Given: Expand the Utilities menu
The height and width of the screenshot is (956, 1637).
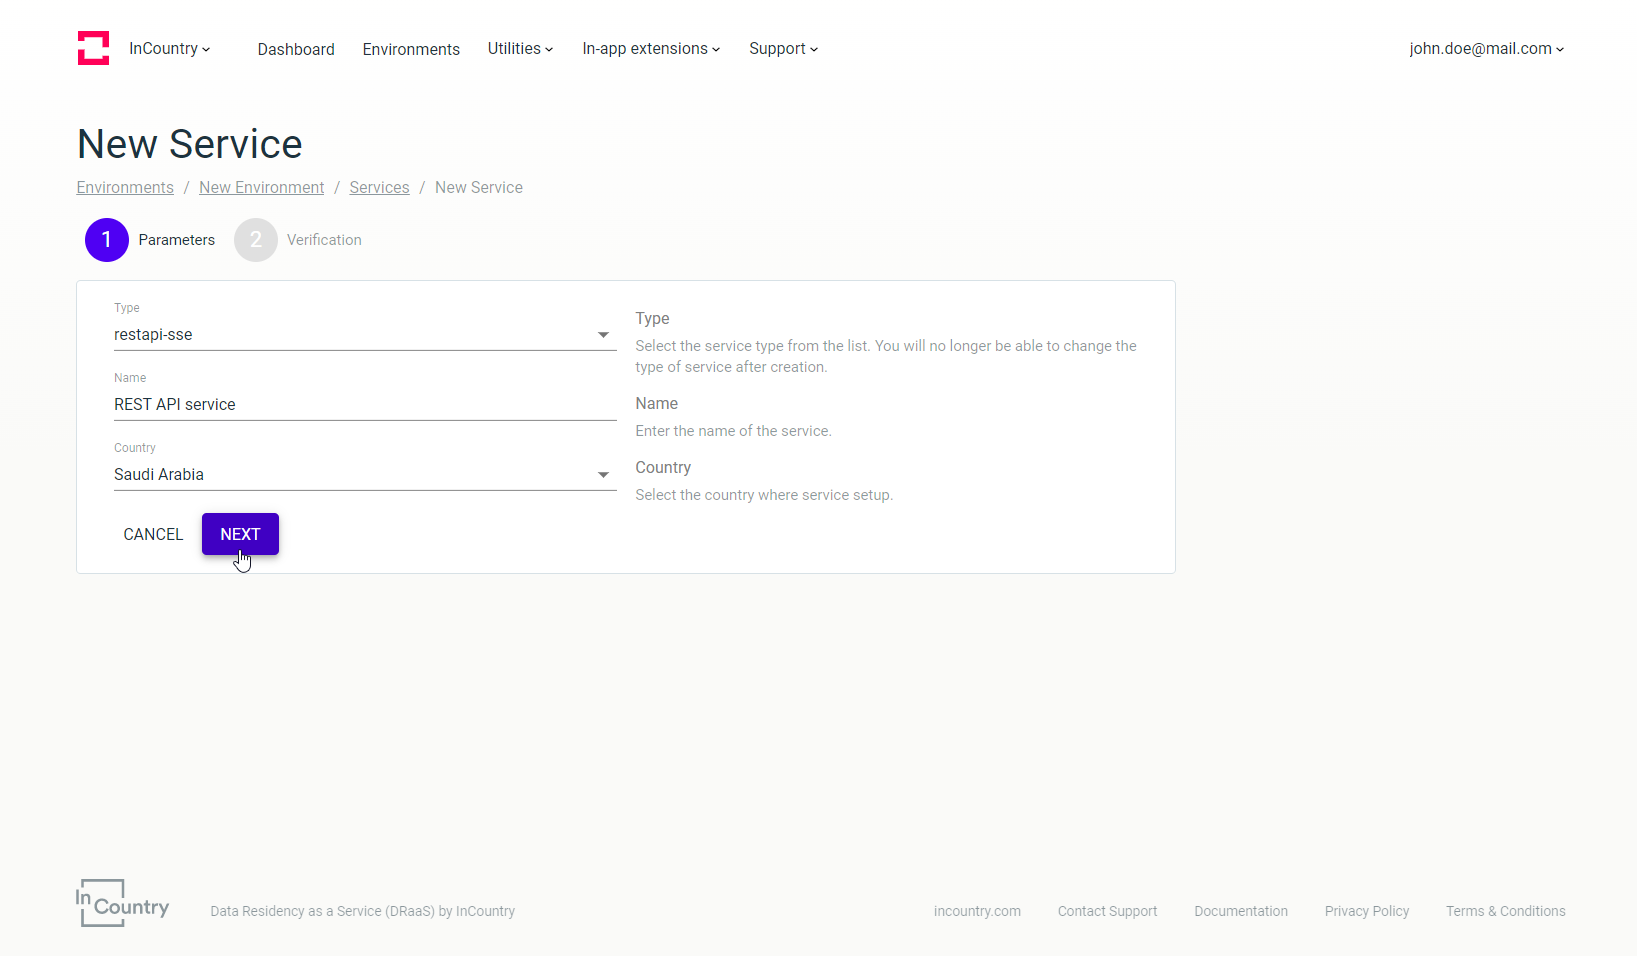Looking at the screenshot, I should (520, 49).
